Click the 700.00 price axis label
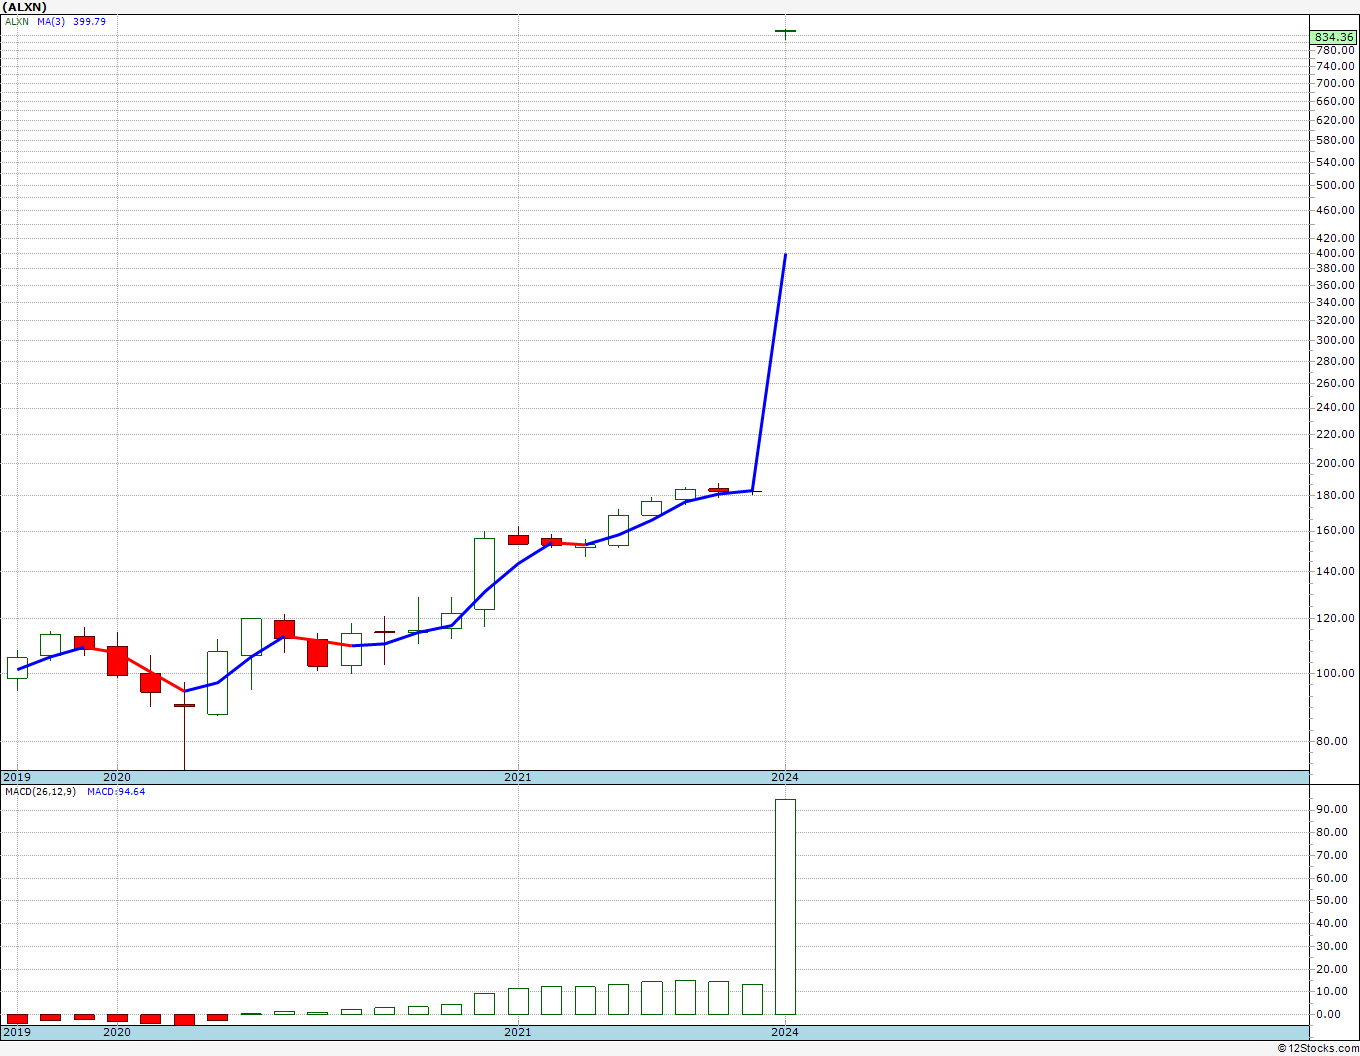 [1335, 83]
